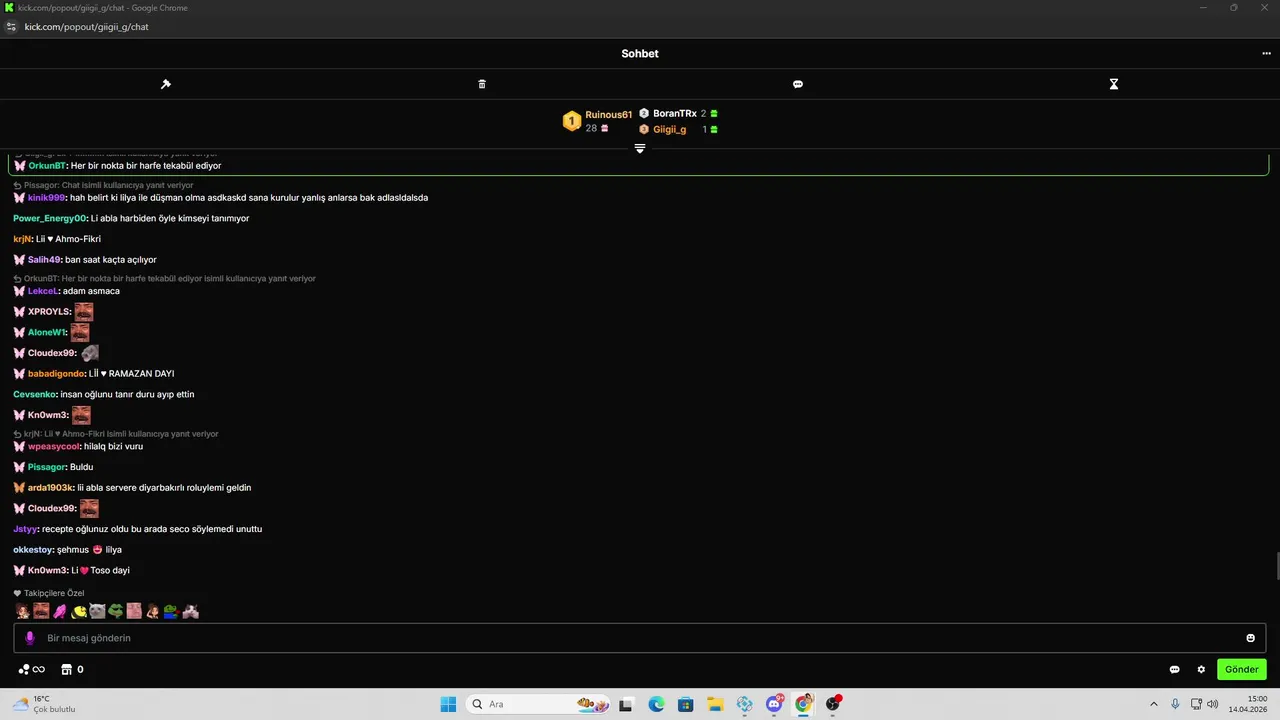The height and width of the screenshot is (720, 1280).
Task: Click username wpeasycool
Action: [x=54, y=446]
